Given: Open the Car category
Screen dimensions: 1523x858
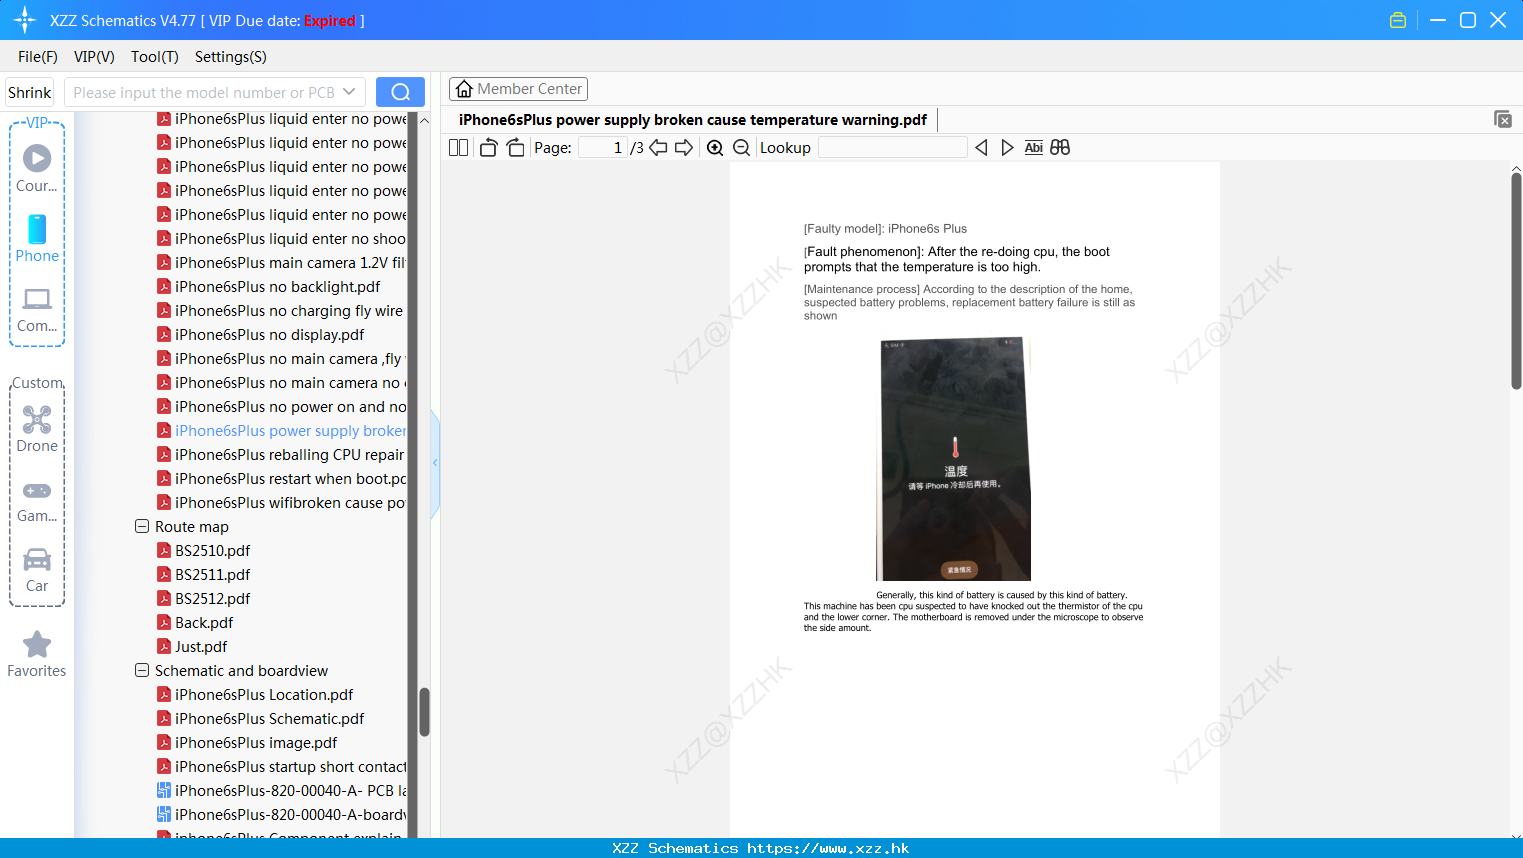Looking at the screenshot, I should [37, 570].
